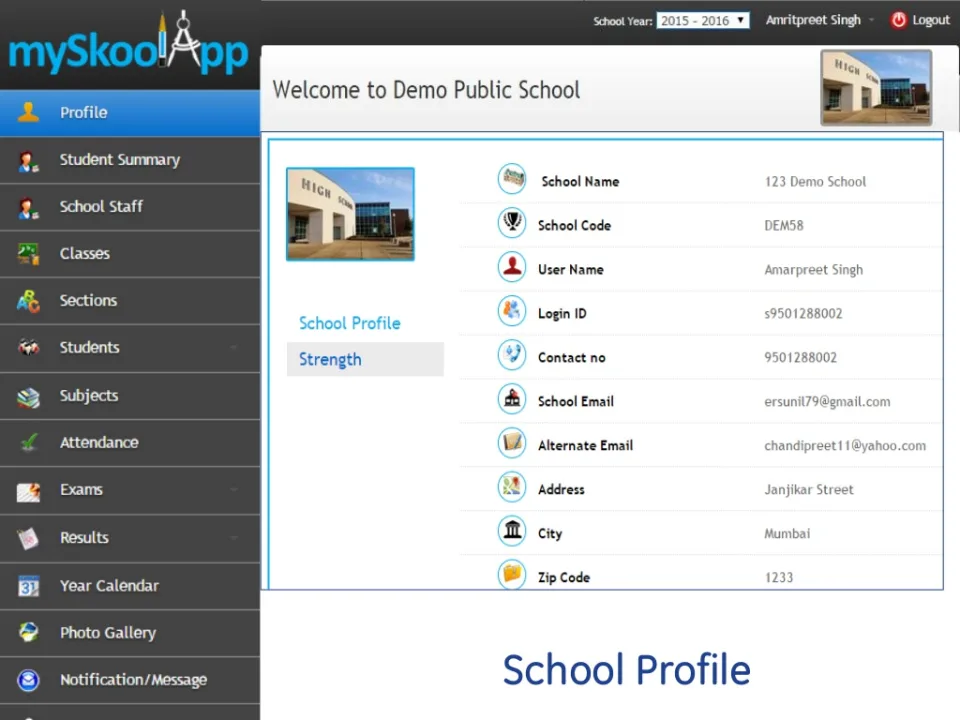Expand the Students submenu arrow
Viewport: 960px width, 720px height.
234,348
